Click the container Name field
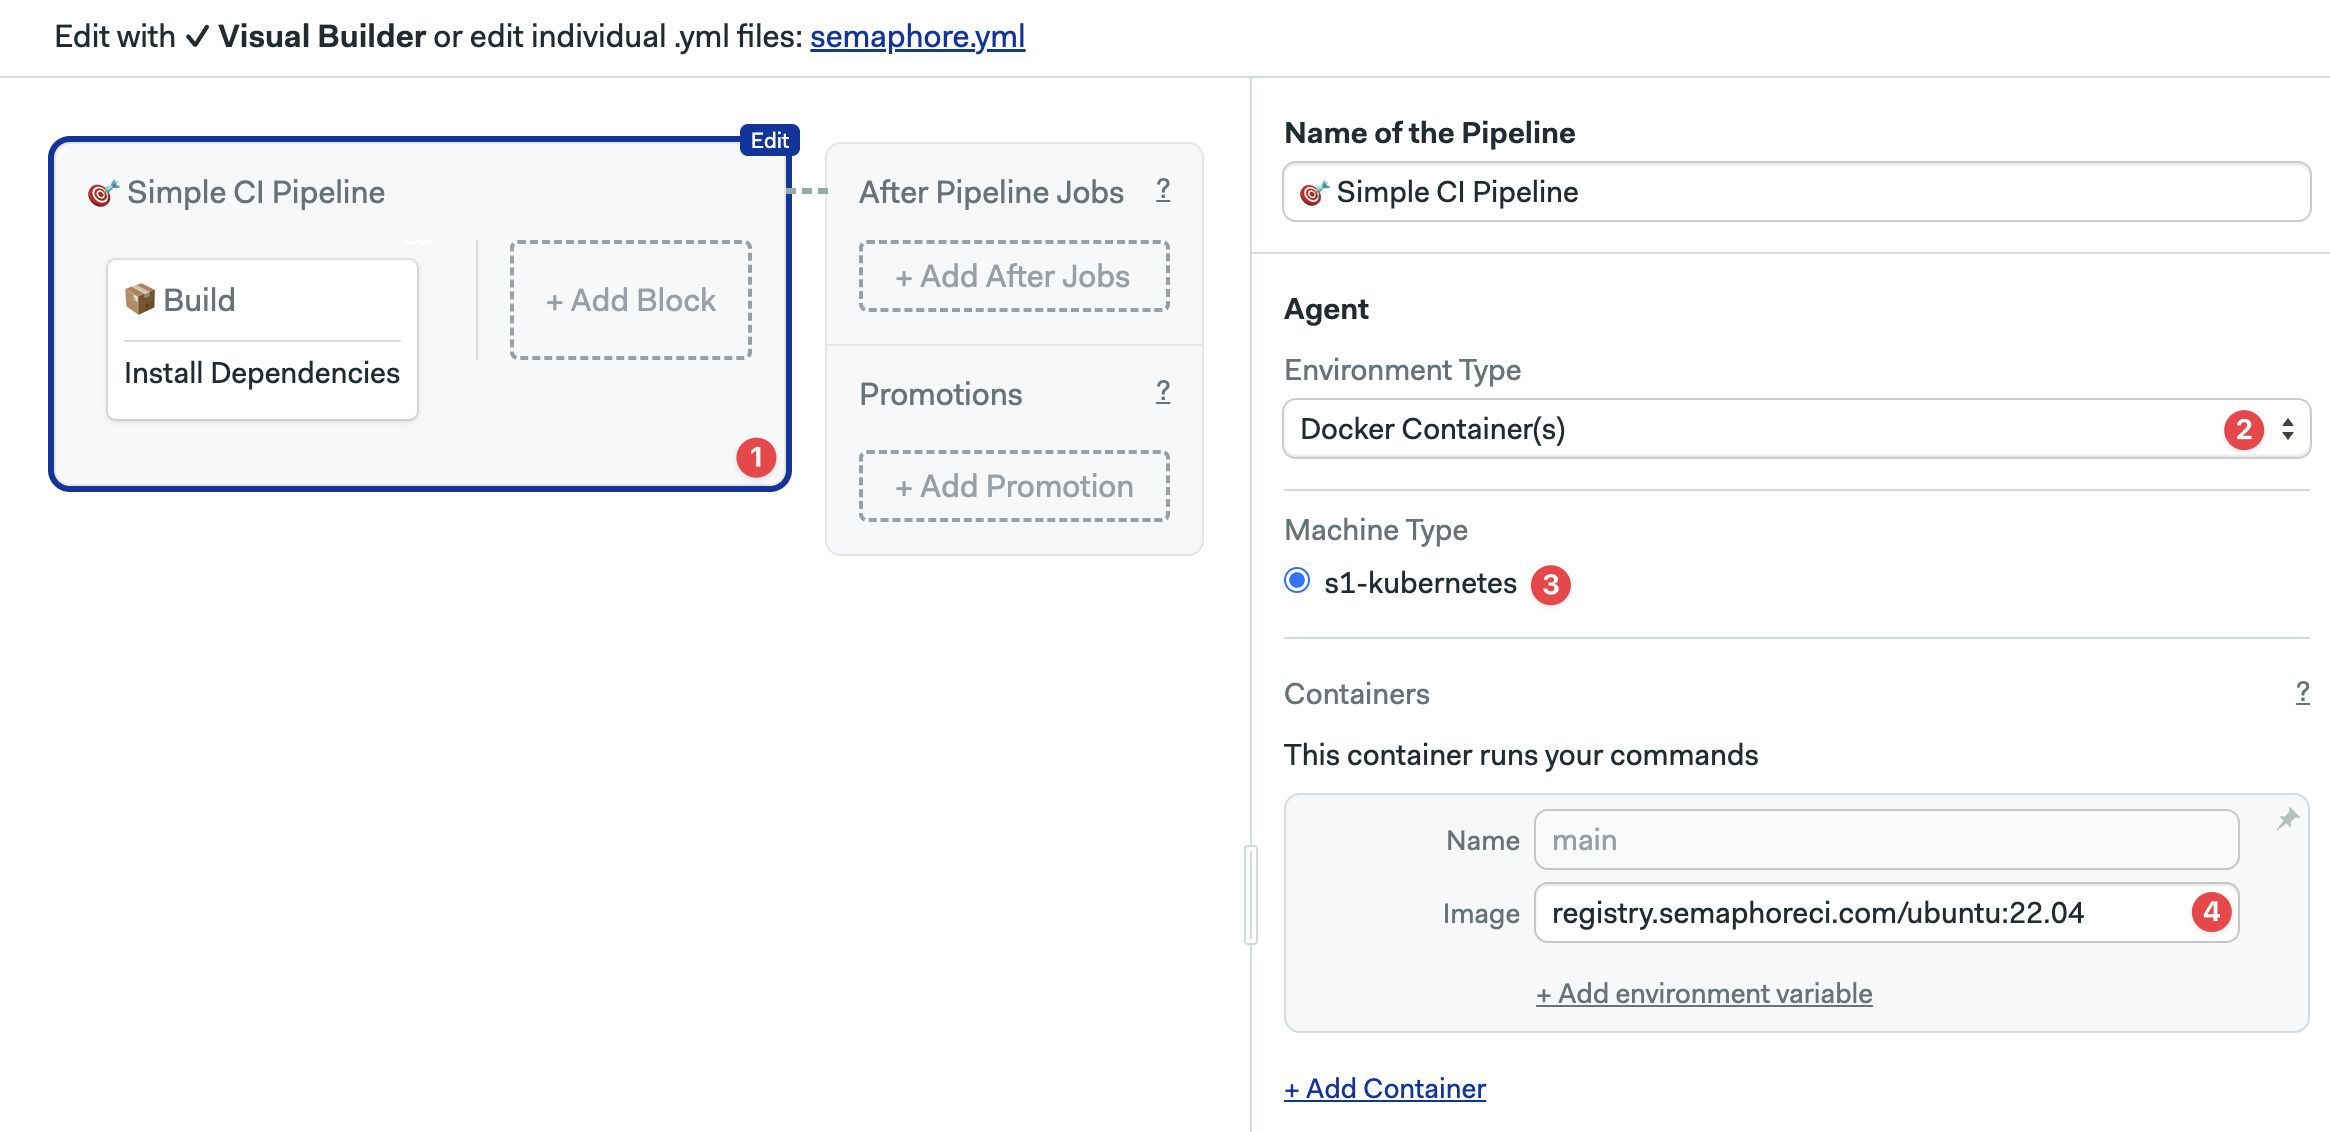2330x1132 pixels. (x=1886, y=840)
